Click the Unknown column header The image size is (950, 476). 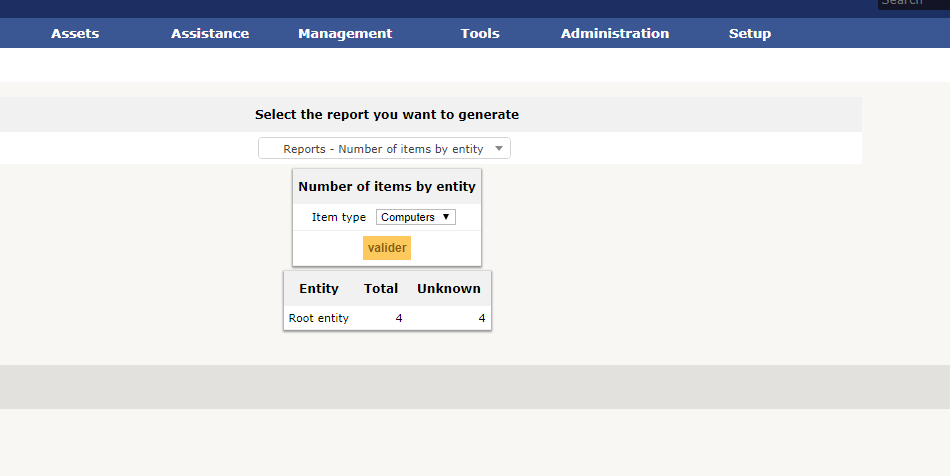click(x=449, y=288)
